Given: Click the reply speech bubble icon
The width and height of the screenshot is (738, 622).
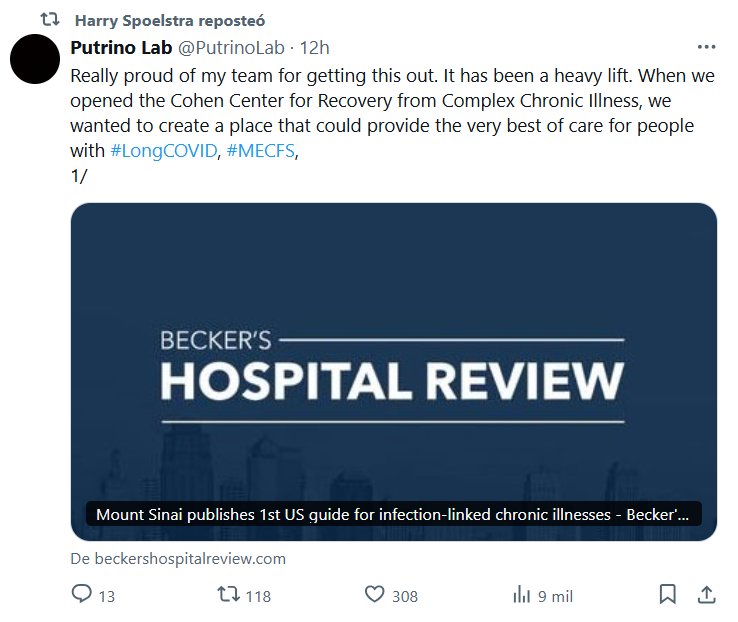Looking at the screenshot, I should pyautogui.click(x=81, y=594).
